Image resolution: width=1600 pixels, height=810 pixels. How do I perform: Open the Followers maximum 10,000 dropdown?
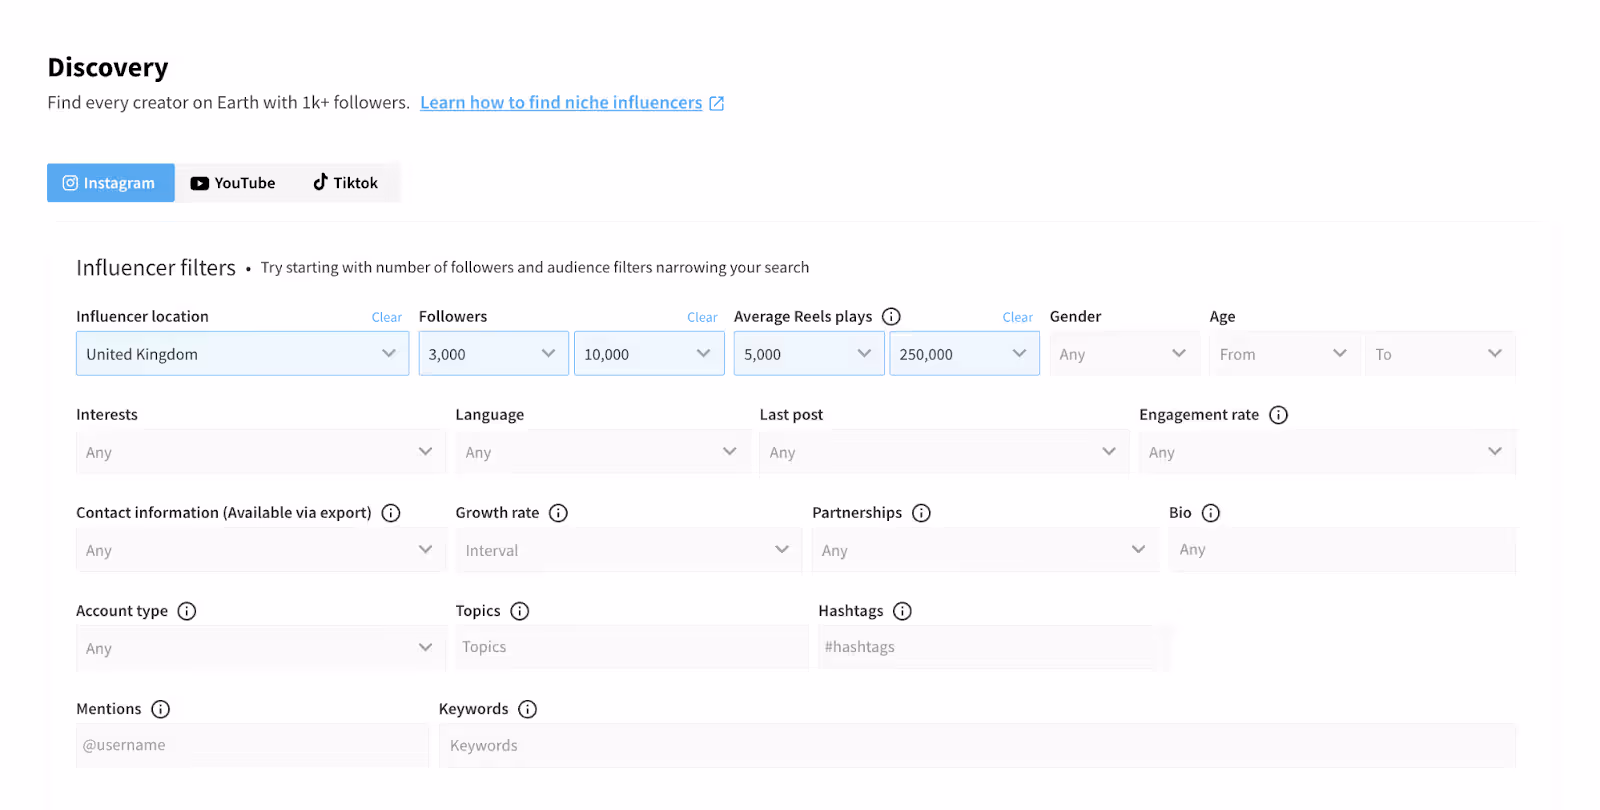click(x=649, y=354)
